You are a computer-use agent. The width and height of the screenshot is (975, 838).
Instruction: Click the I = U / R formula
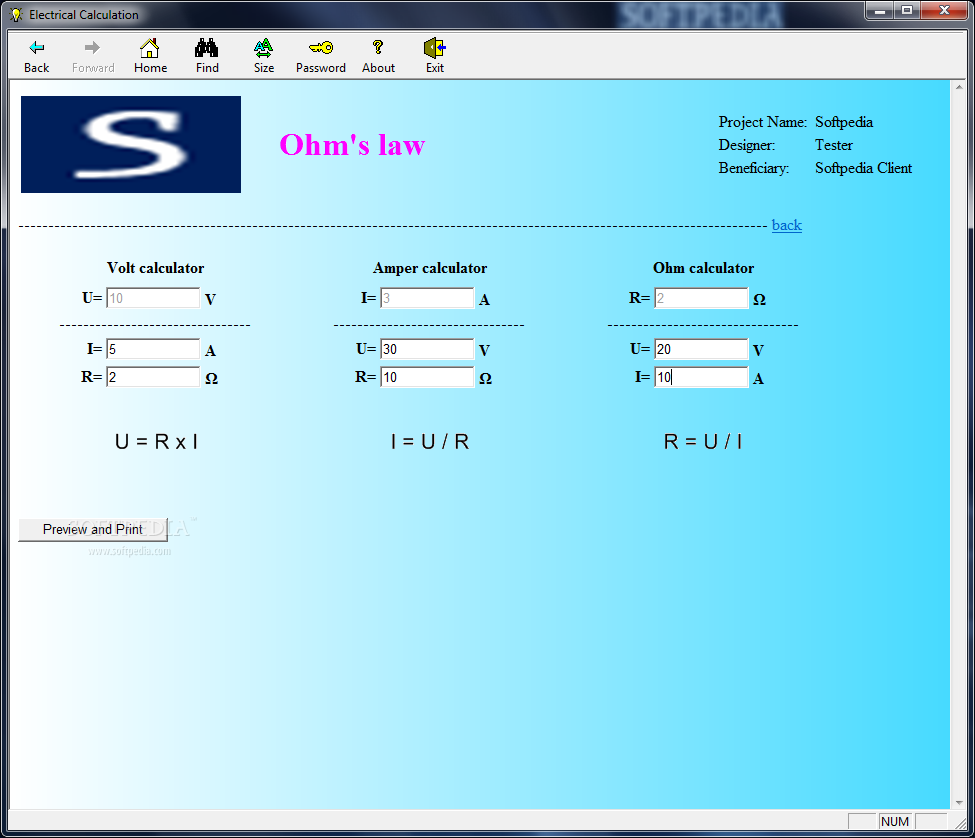coord(430,442)
